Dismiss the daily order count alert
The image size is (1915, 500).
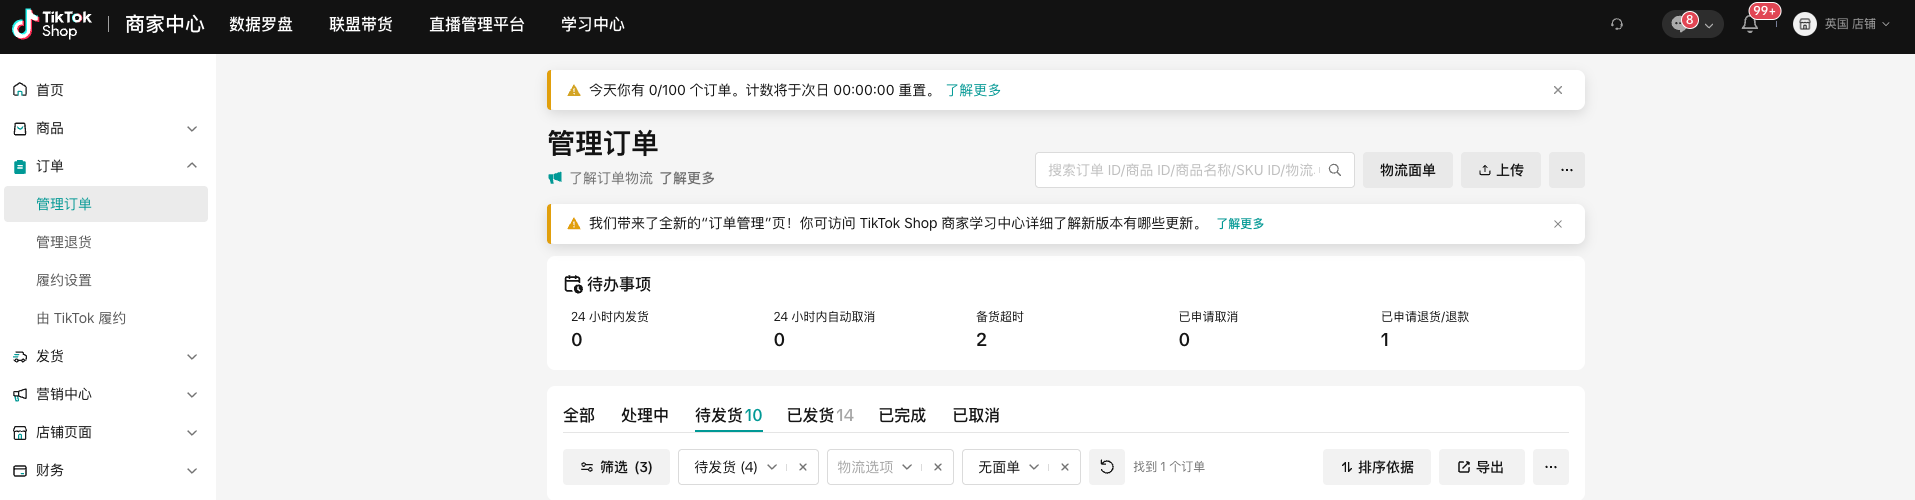pyautogui.click(x=1557, y=90)
